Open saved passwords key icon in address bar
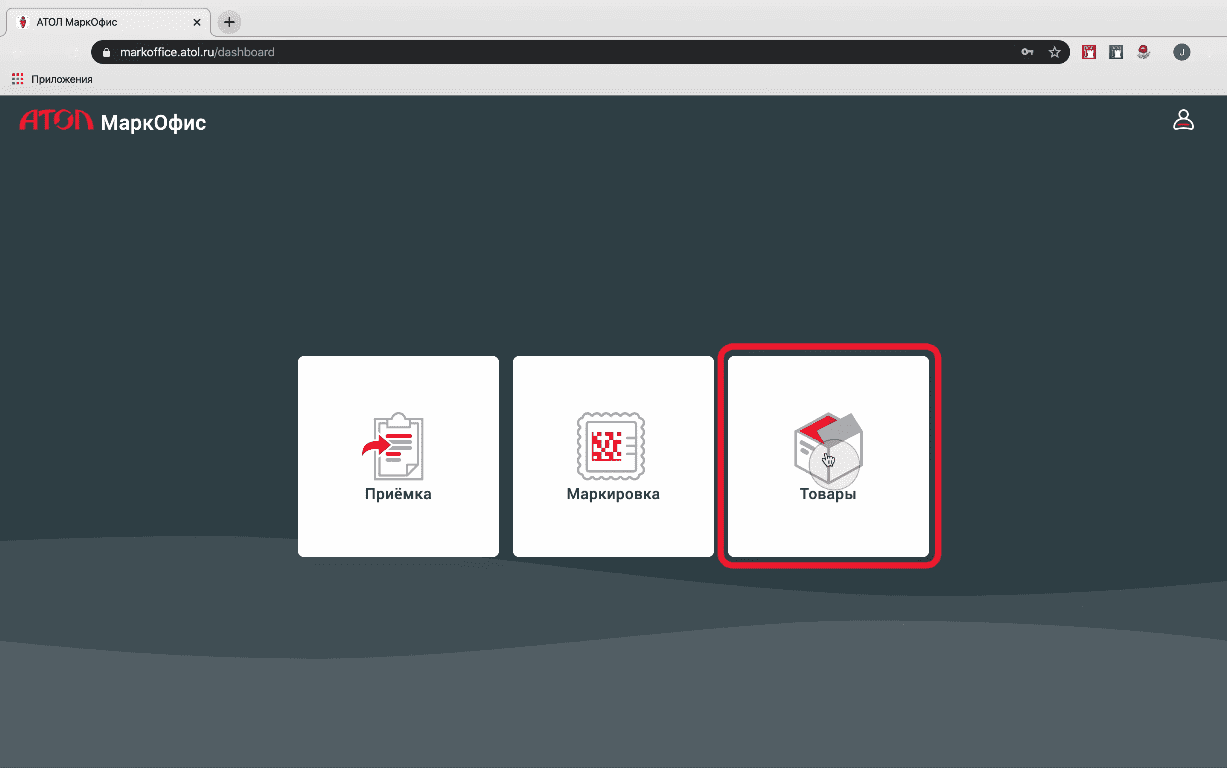 1027,52
